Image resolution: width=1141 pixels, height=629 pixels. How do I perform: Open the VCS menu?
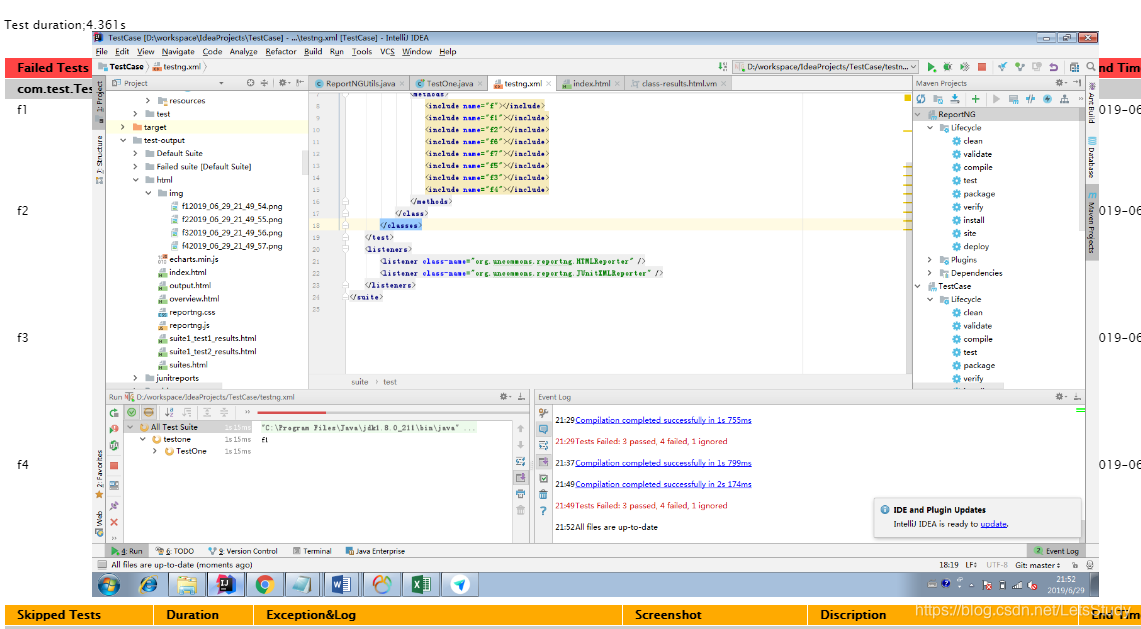tap(387, 52)
